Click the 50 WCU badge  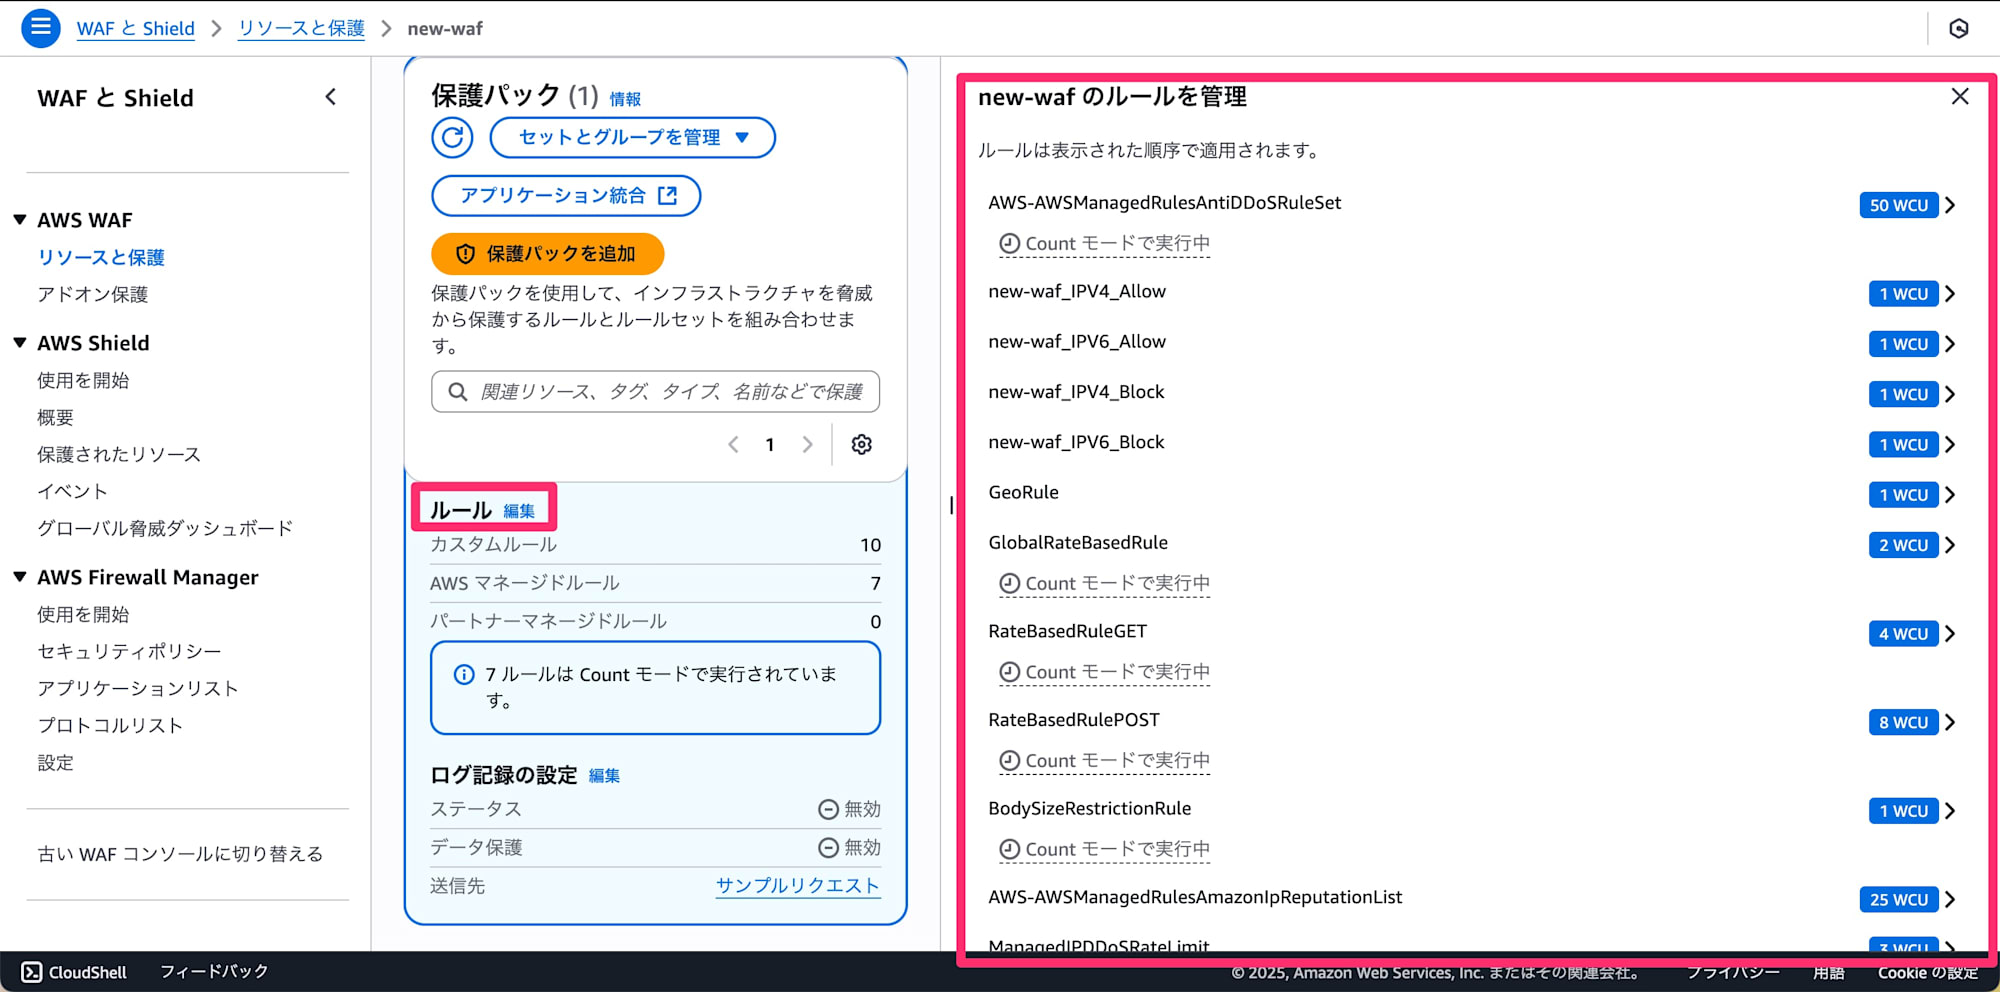[x=1899, y=205]
